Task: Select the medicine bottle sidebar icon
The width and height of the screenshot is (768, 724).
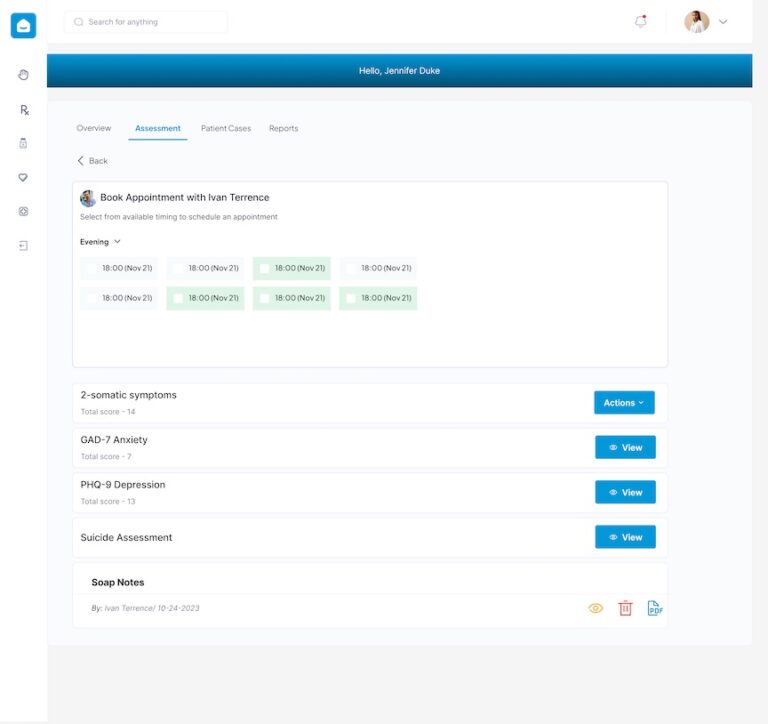Action: (23, 143)
